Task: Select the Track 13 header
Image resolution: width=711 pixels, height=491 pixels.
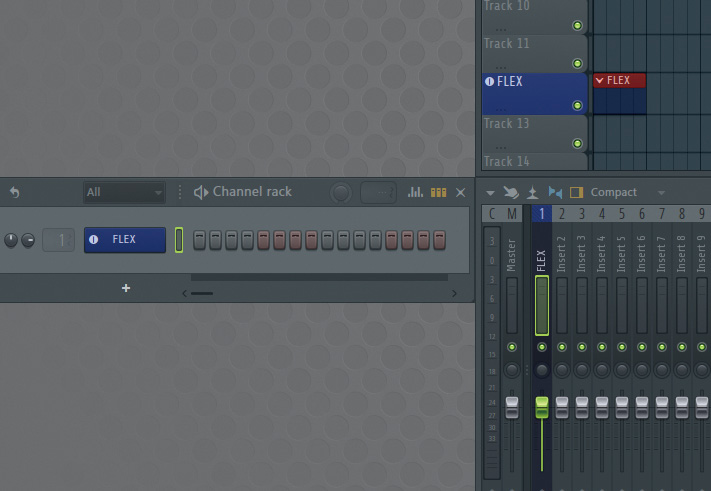Action: pos(535,134)
